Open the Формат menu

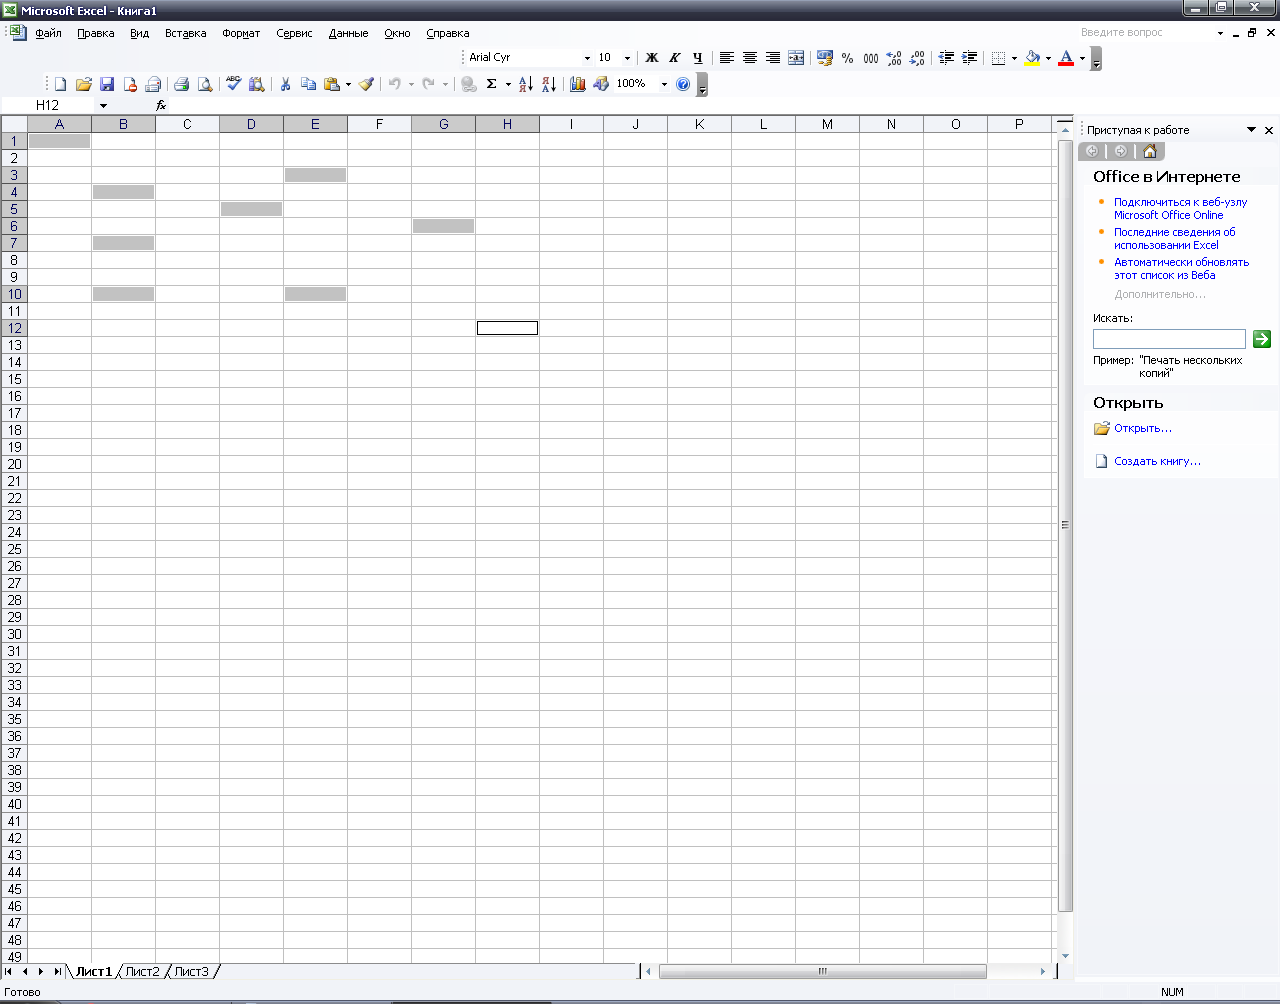click(241, 33)
